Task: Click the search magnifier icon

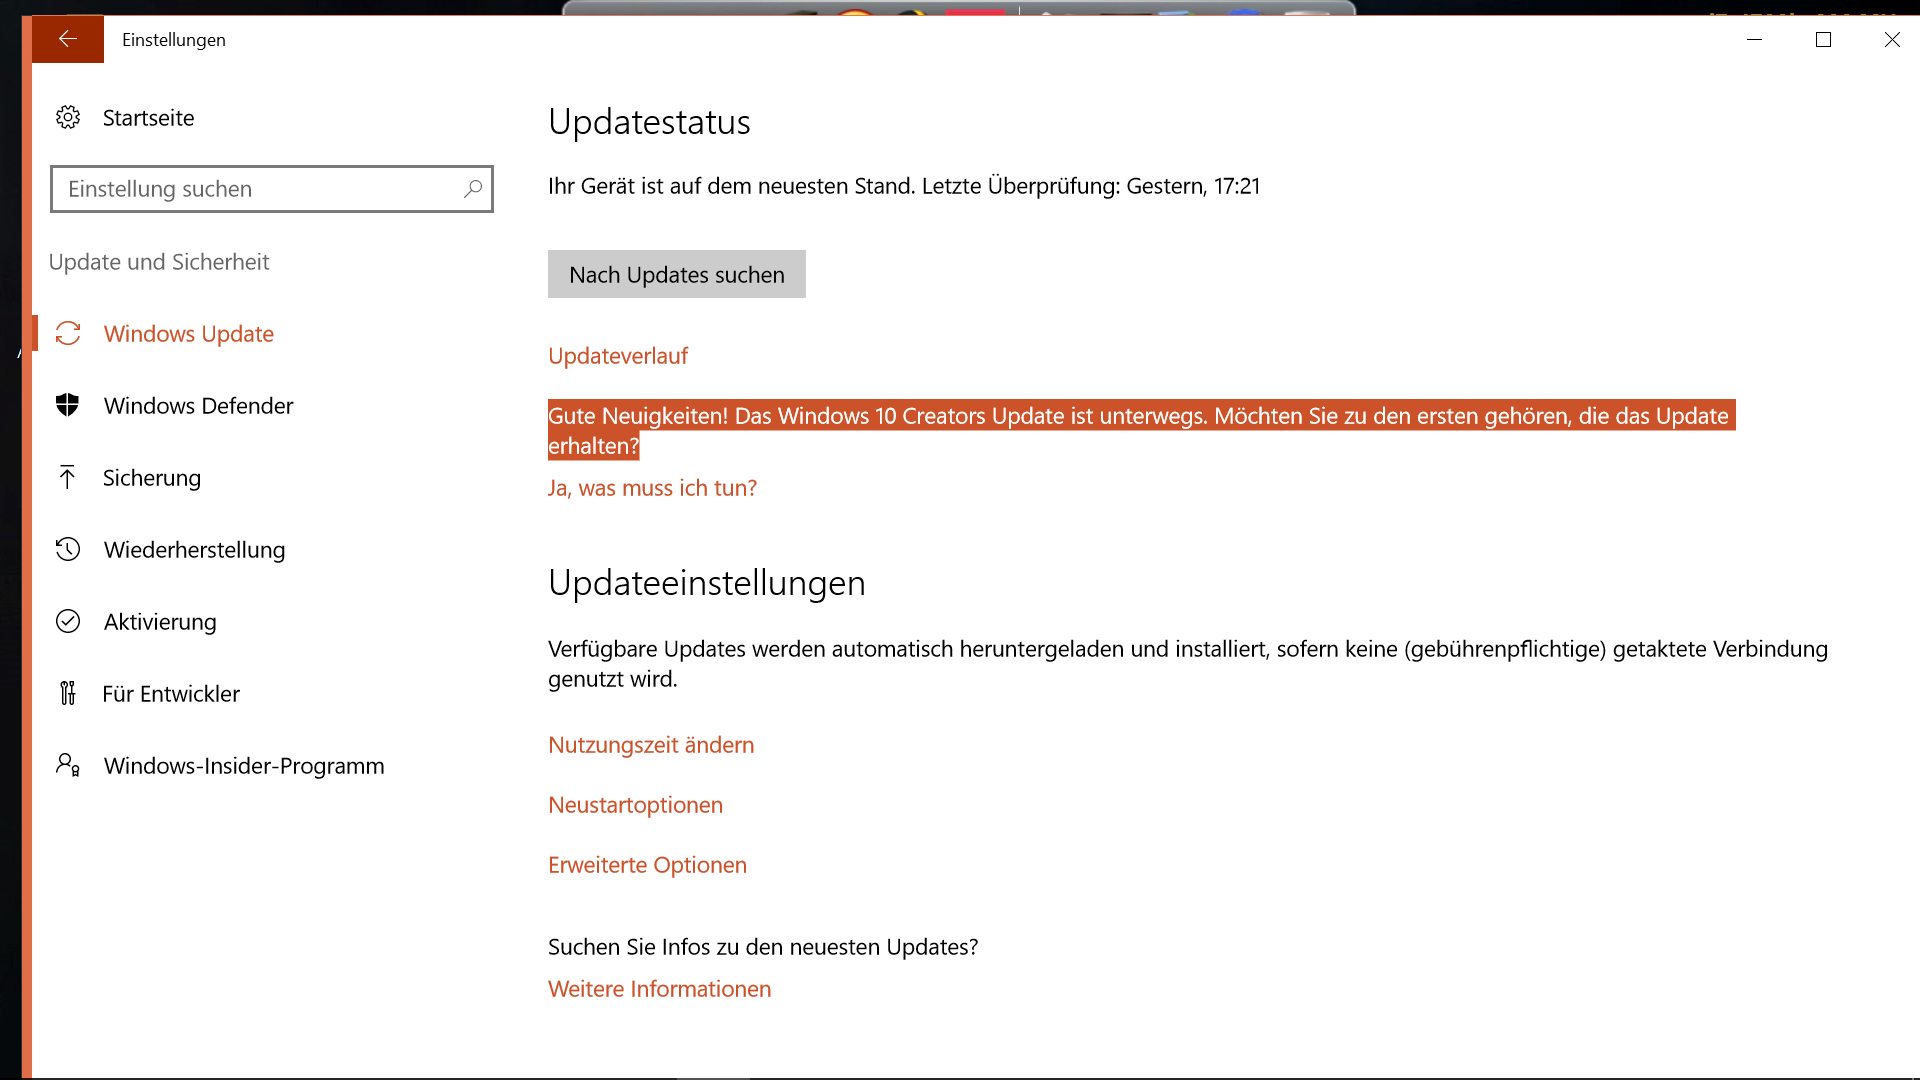Action: tap(473, 189)
